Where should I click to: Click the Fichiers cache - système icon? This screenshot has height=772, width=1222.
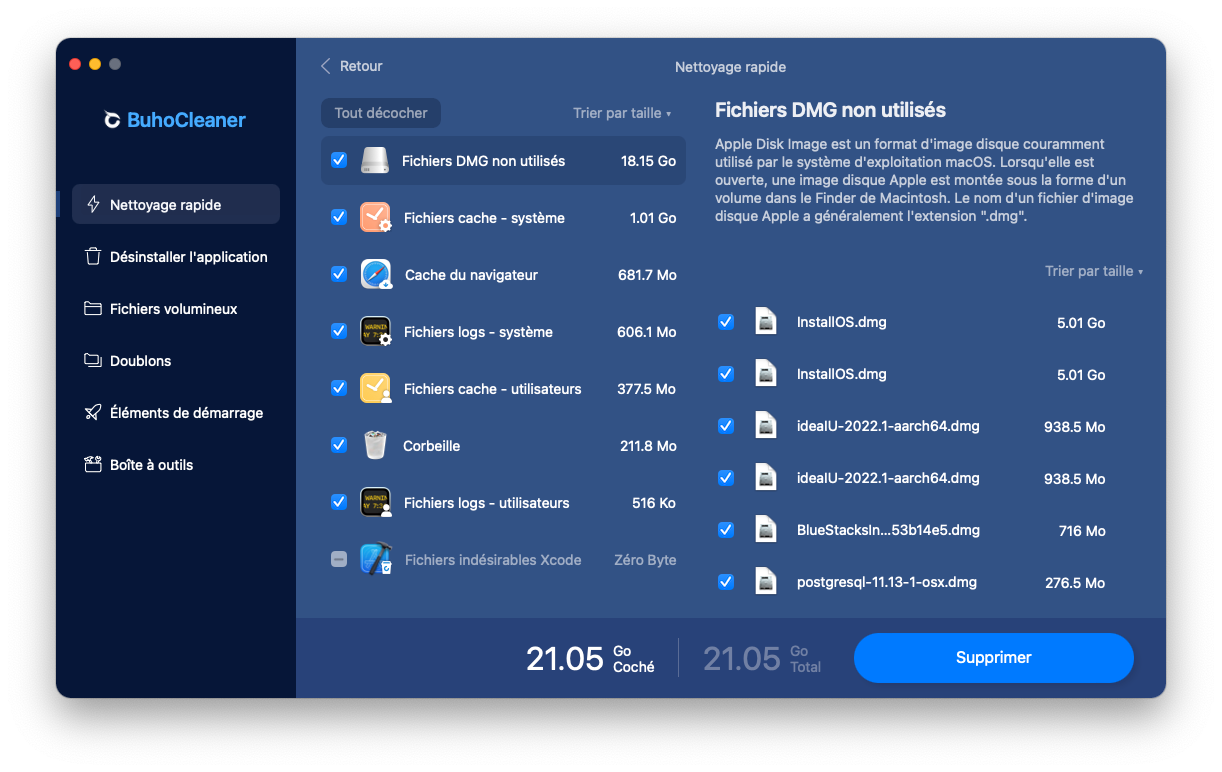[x=375, y=217]
